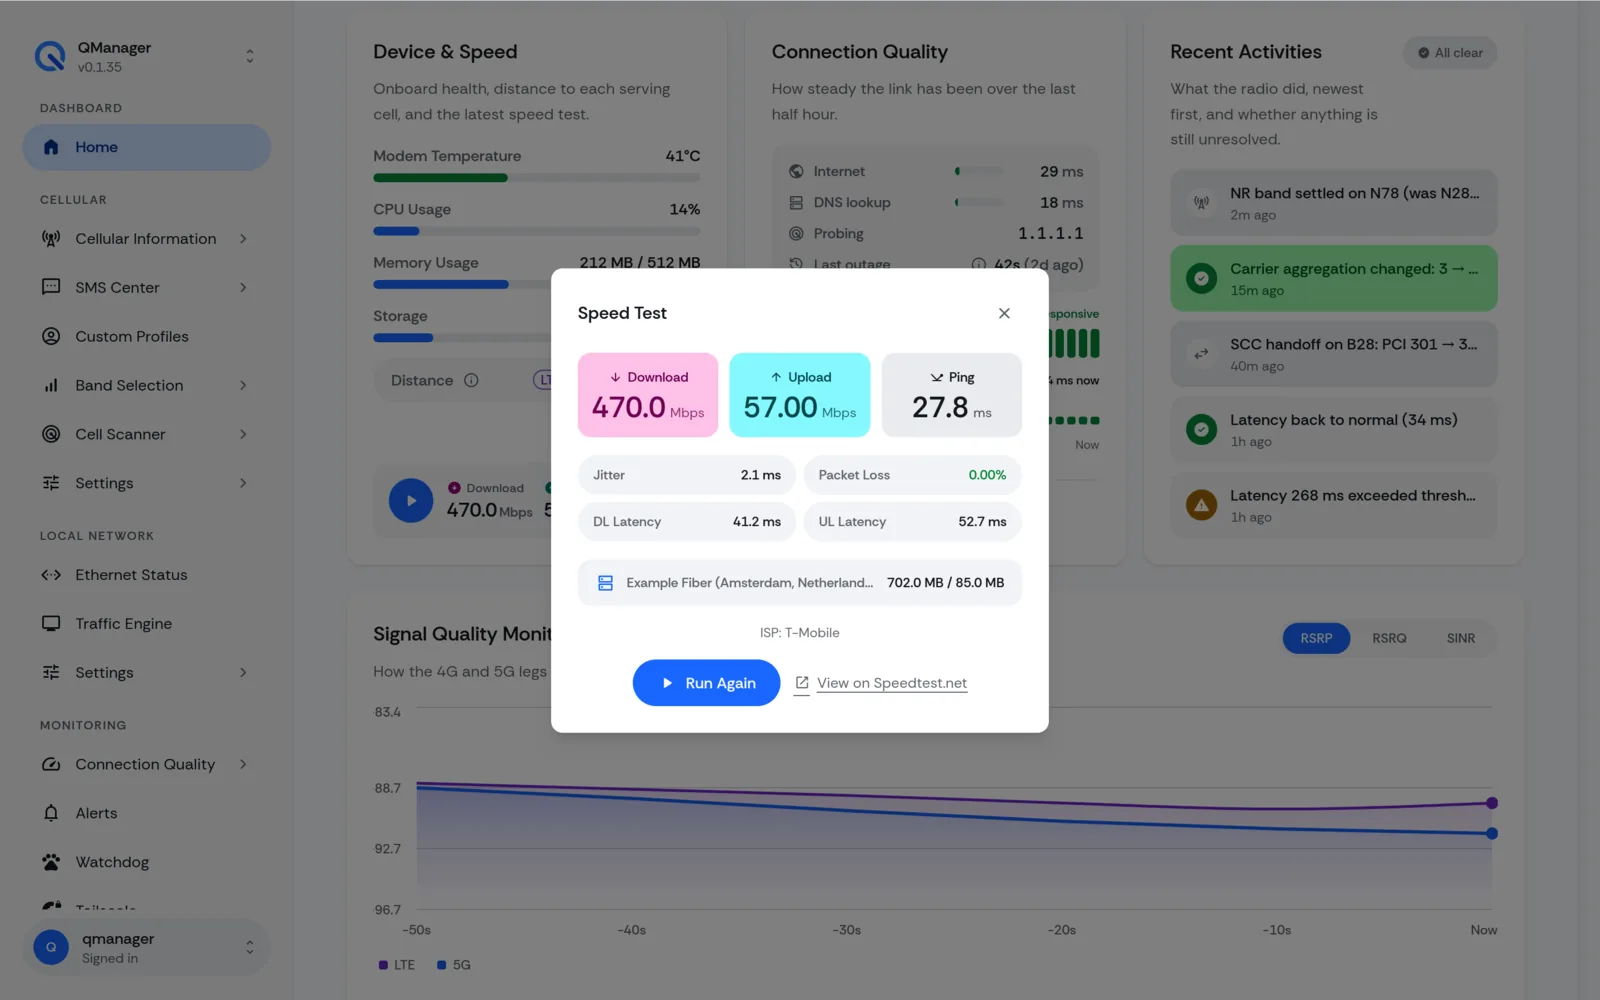Click the blue play speed test button

[411, 501]
